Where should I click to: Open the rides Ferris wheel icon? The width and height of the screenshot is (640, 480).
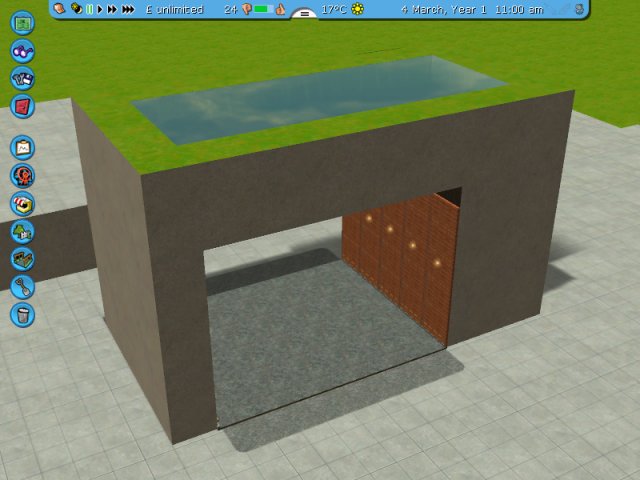[x=22, y=176]
